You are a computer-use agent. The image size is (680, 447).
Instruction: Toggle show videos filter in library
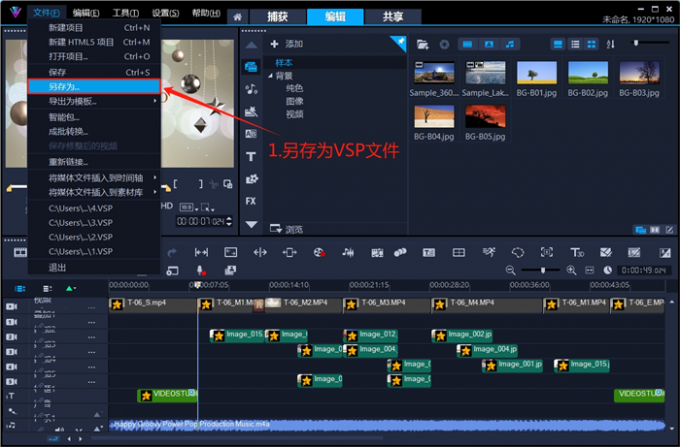[466, 44]
